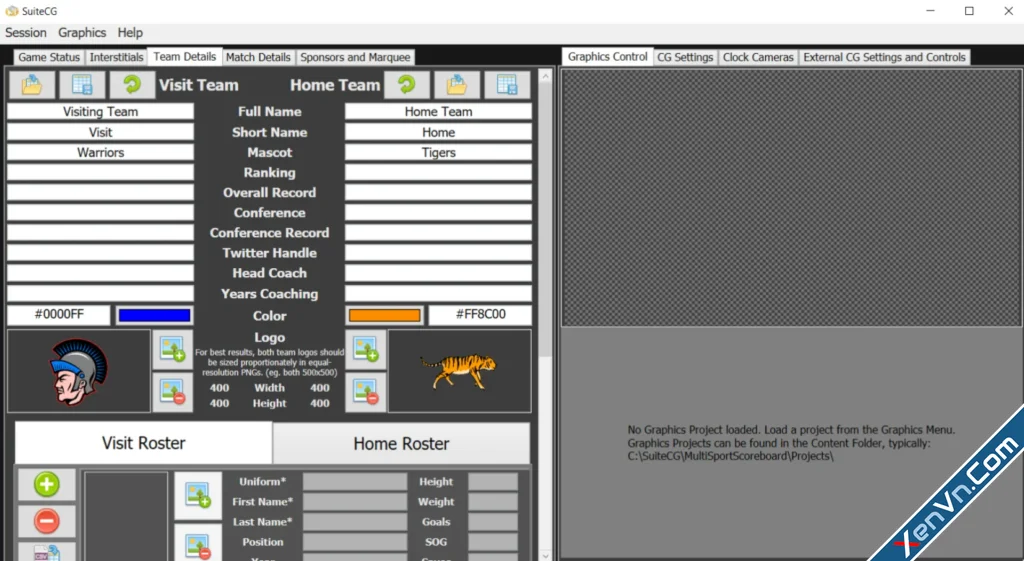Viewport: 1024px width, 561px height.
Task: Refresh the Visit Team details
Action: tap(132, 84)
